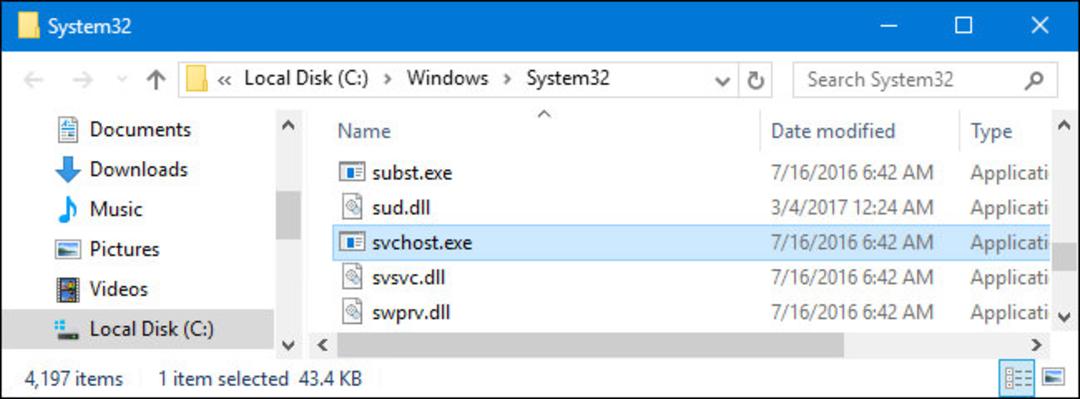Sort by Type column header
The height and width of the screenshot is (399, 1080).
[991, 132]
